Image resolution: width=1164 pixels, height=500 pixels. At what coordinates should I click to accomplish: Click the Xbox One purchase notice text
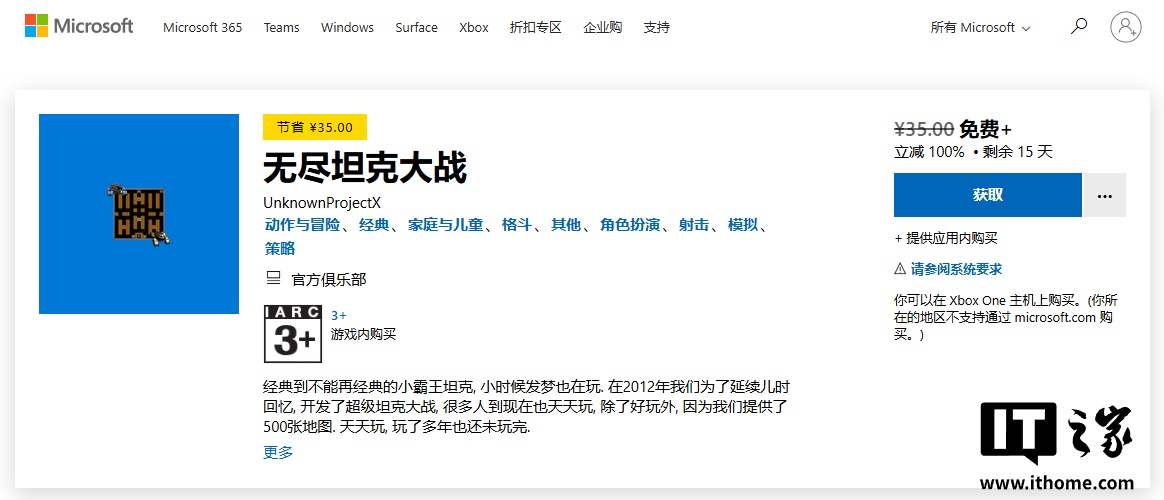point(1007,318)
